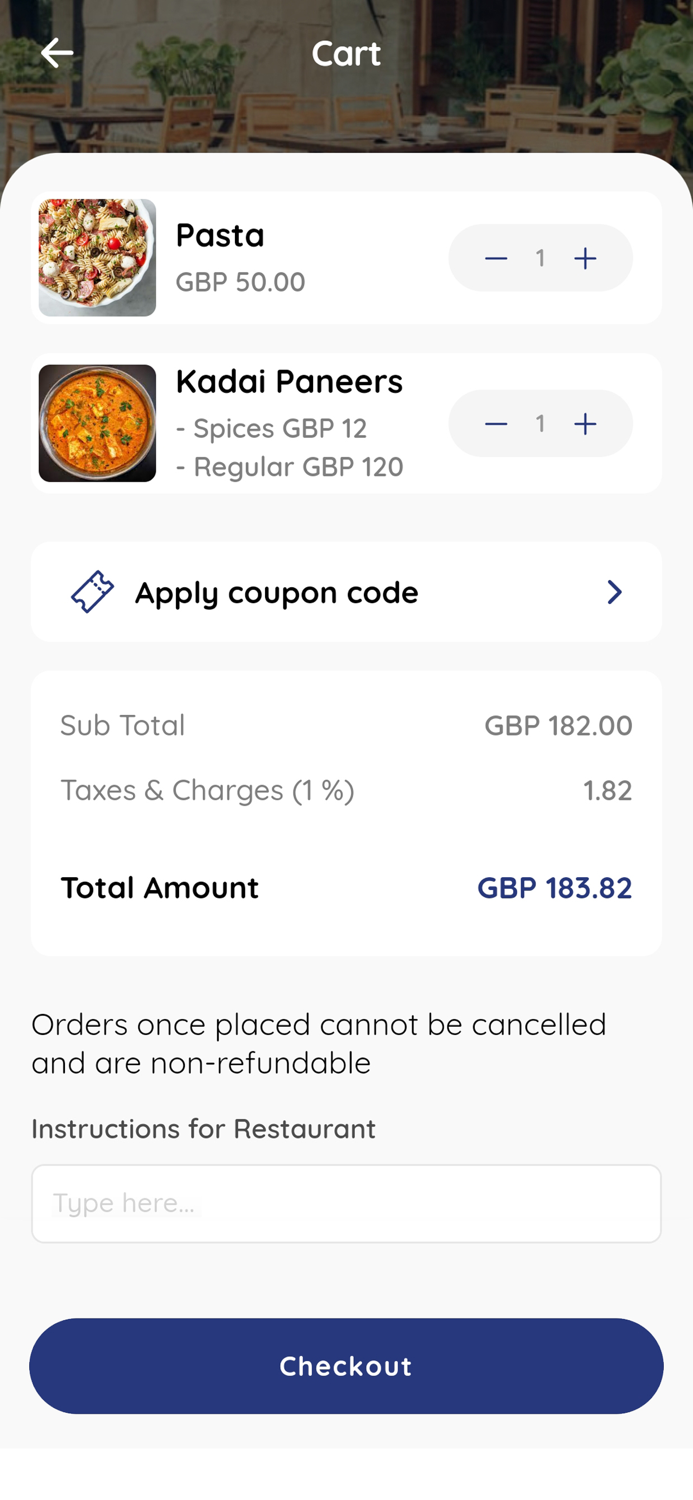Click the Cart title in header

[x=346, y=52]
